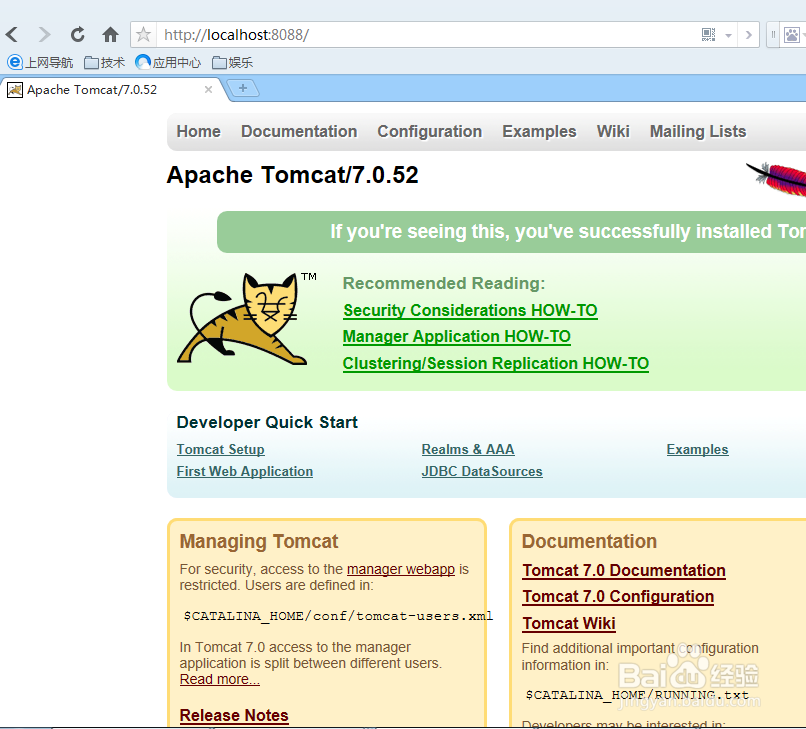Open Wiki in Tomcat navigation bar

613,132
